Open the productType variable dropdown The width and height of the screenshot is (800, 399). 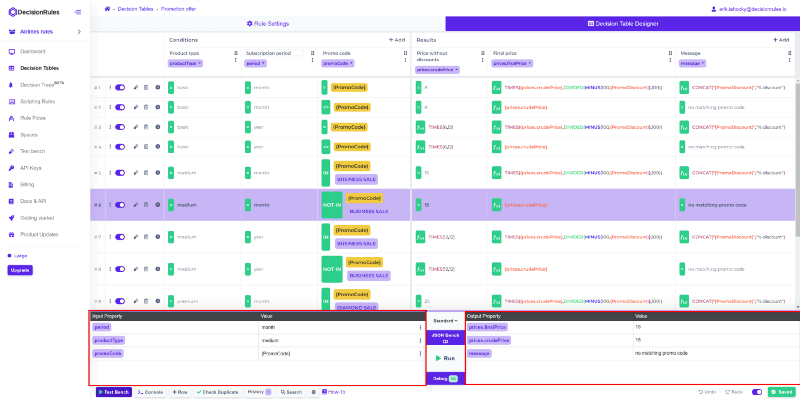(x=186, y=63)
